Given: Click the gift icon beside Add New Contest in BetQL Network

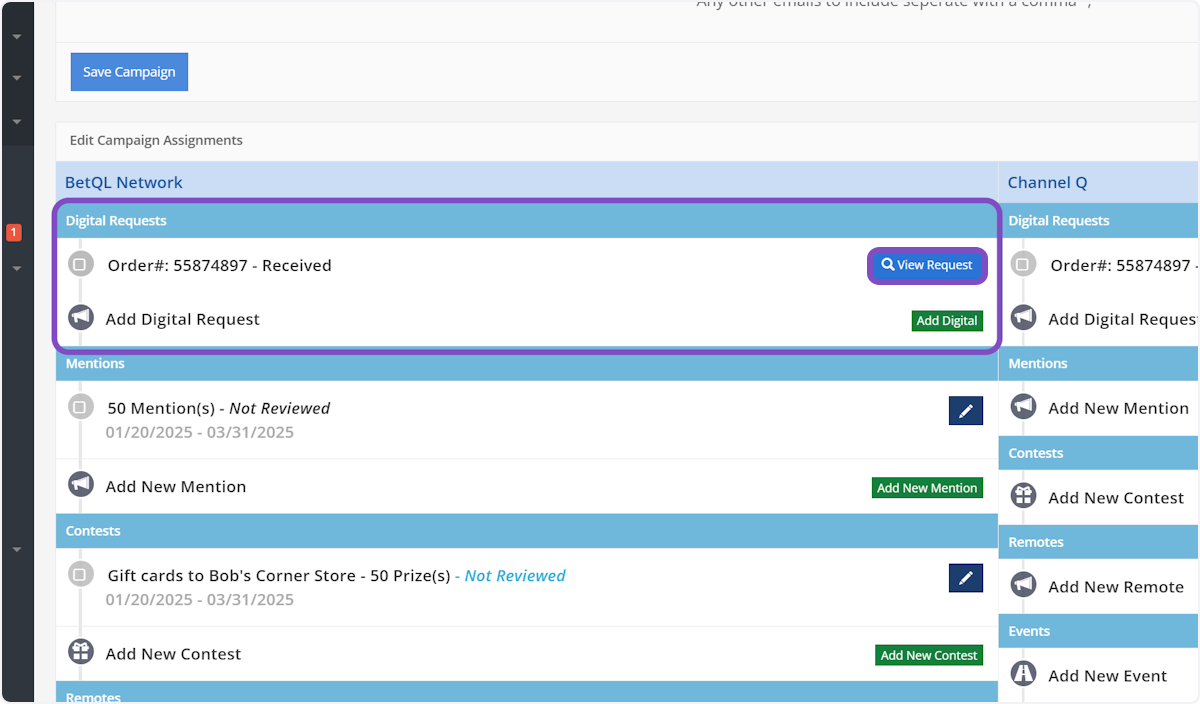Looking at the screenshot, I should [x=81, y=652].
